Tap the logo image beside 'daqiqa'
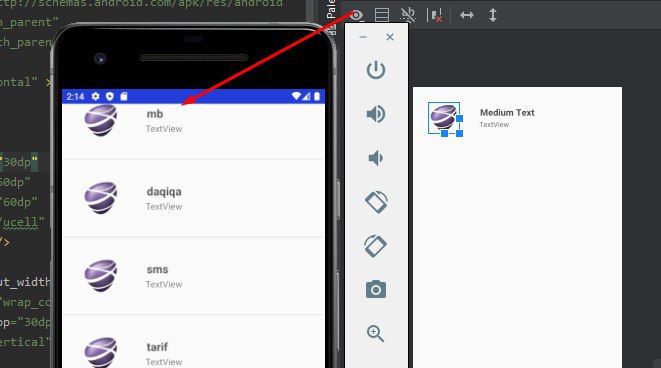Image resolution: width=661 pixels, height=368 pixels. click(101, 198)
